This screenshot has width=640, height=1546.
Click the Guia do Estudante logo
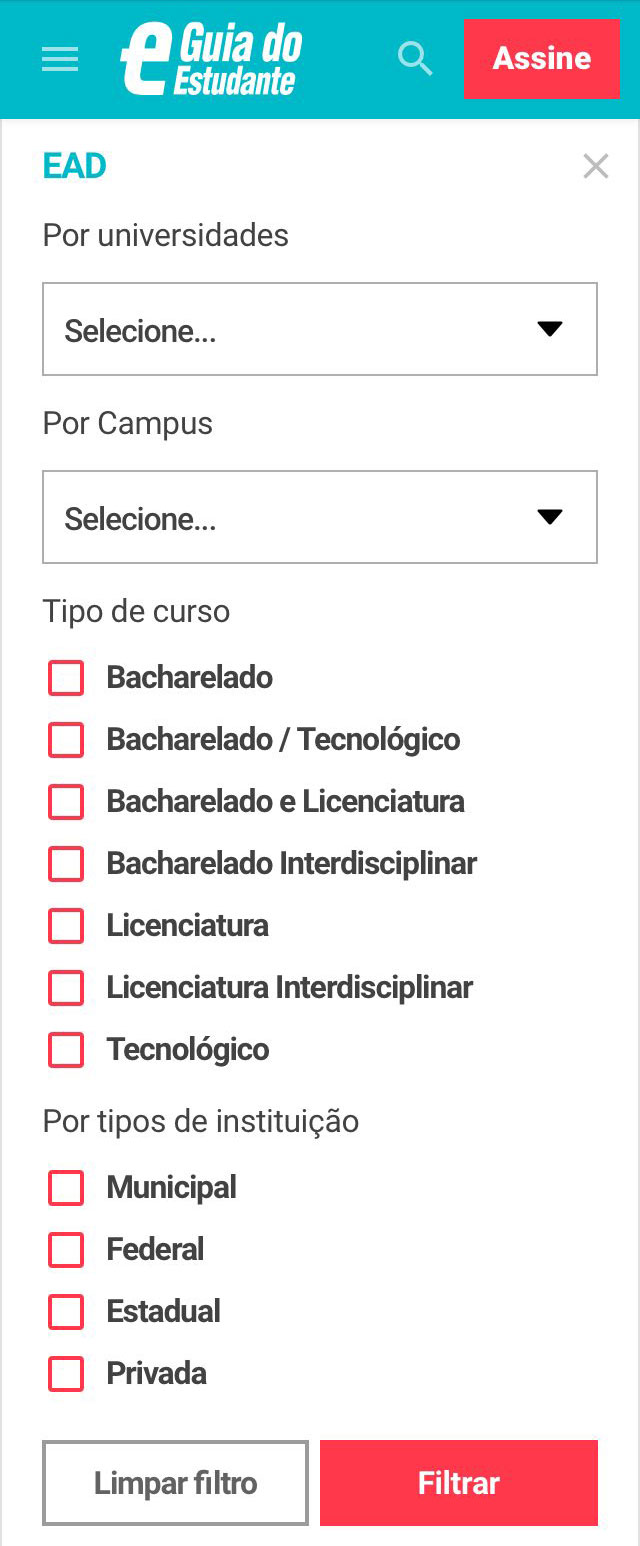pyautogui.click(x=213, y=59)
